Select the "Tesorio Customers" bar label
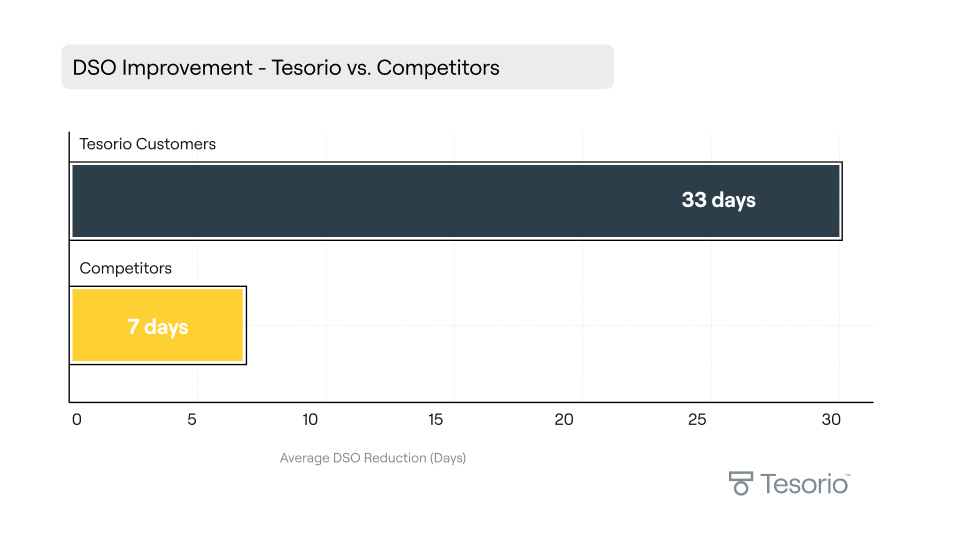 tap(147, 144)
